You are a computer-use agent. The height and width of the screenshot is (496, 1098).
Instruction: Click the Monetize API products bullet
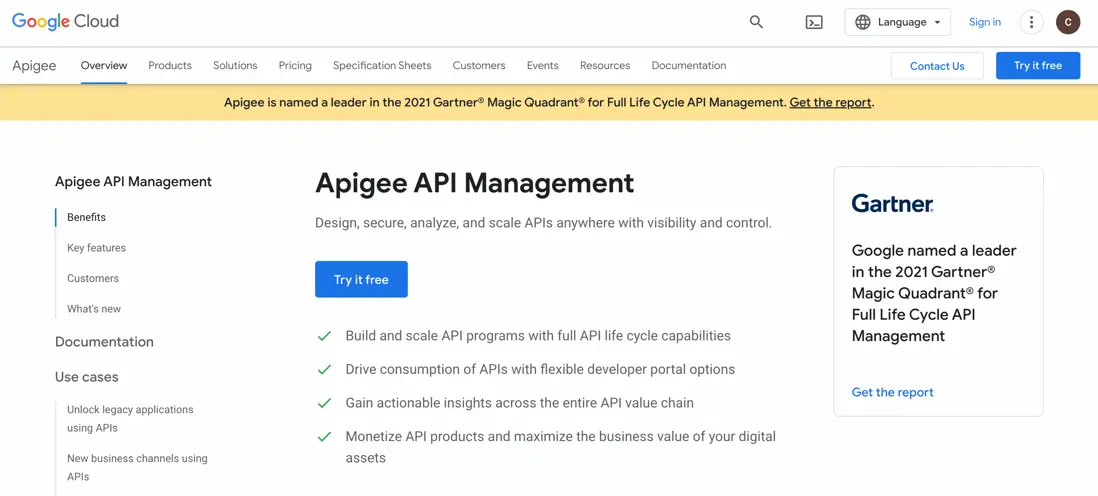pyautogui.click(x=560, y=447)
